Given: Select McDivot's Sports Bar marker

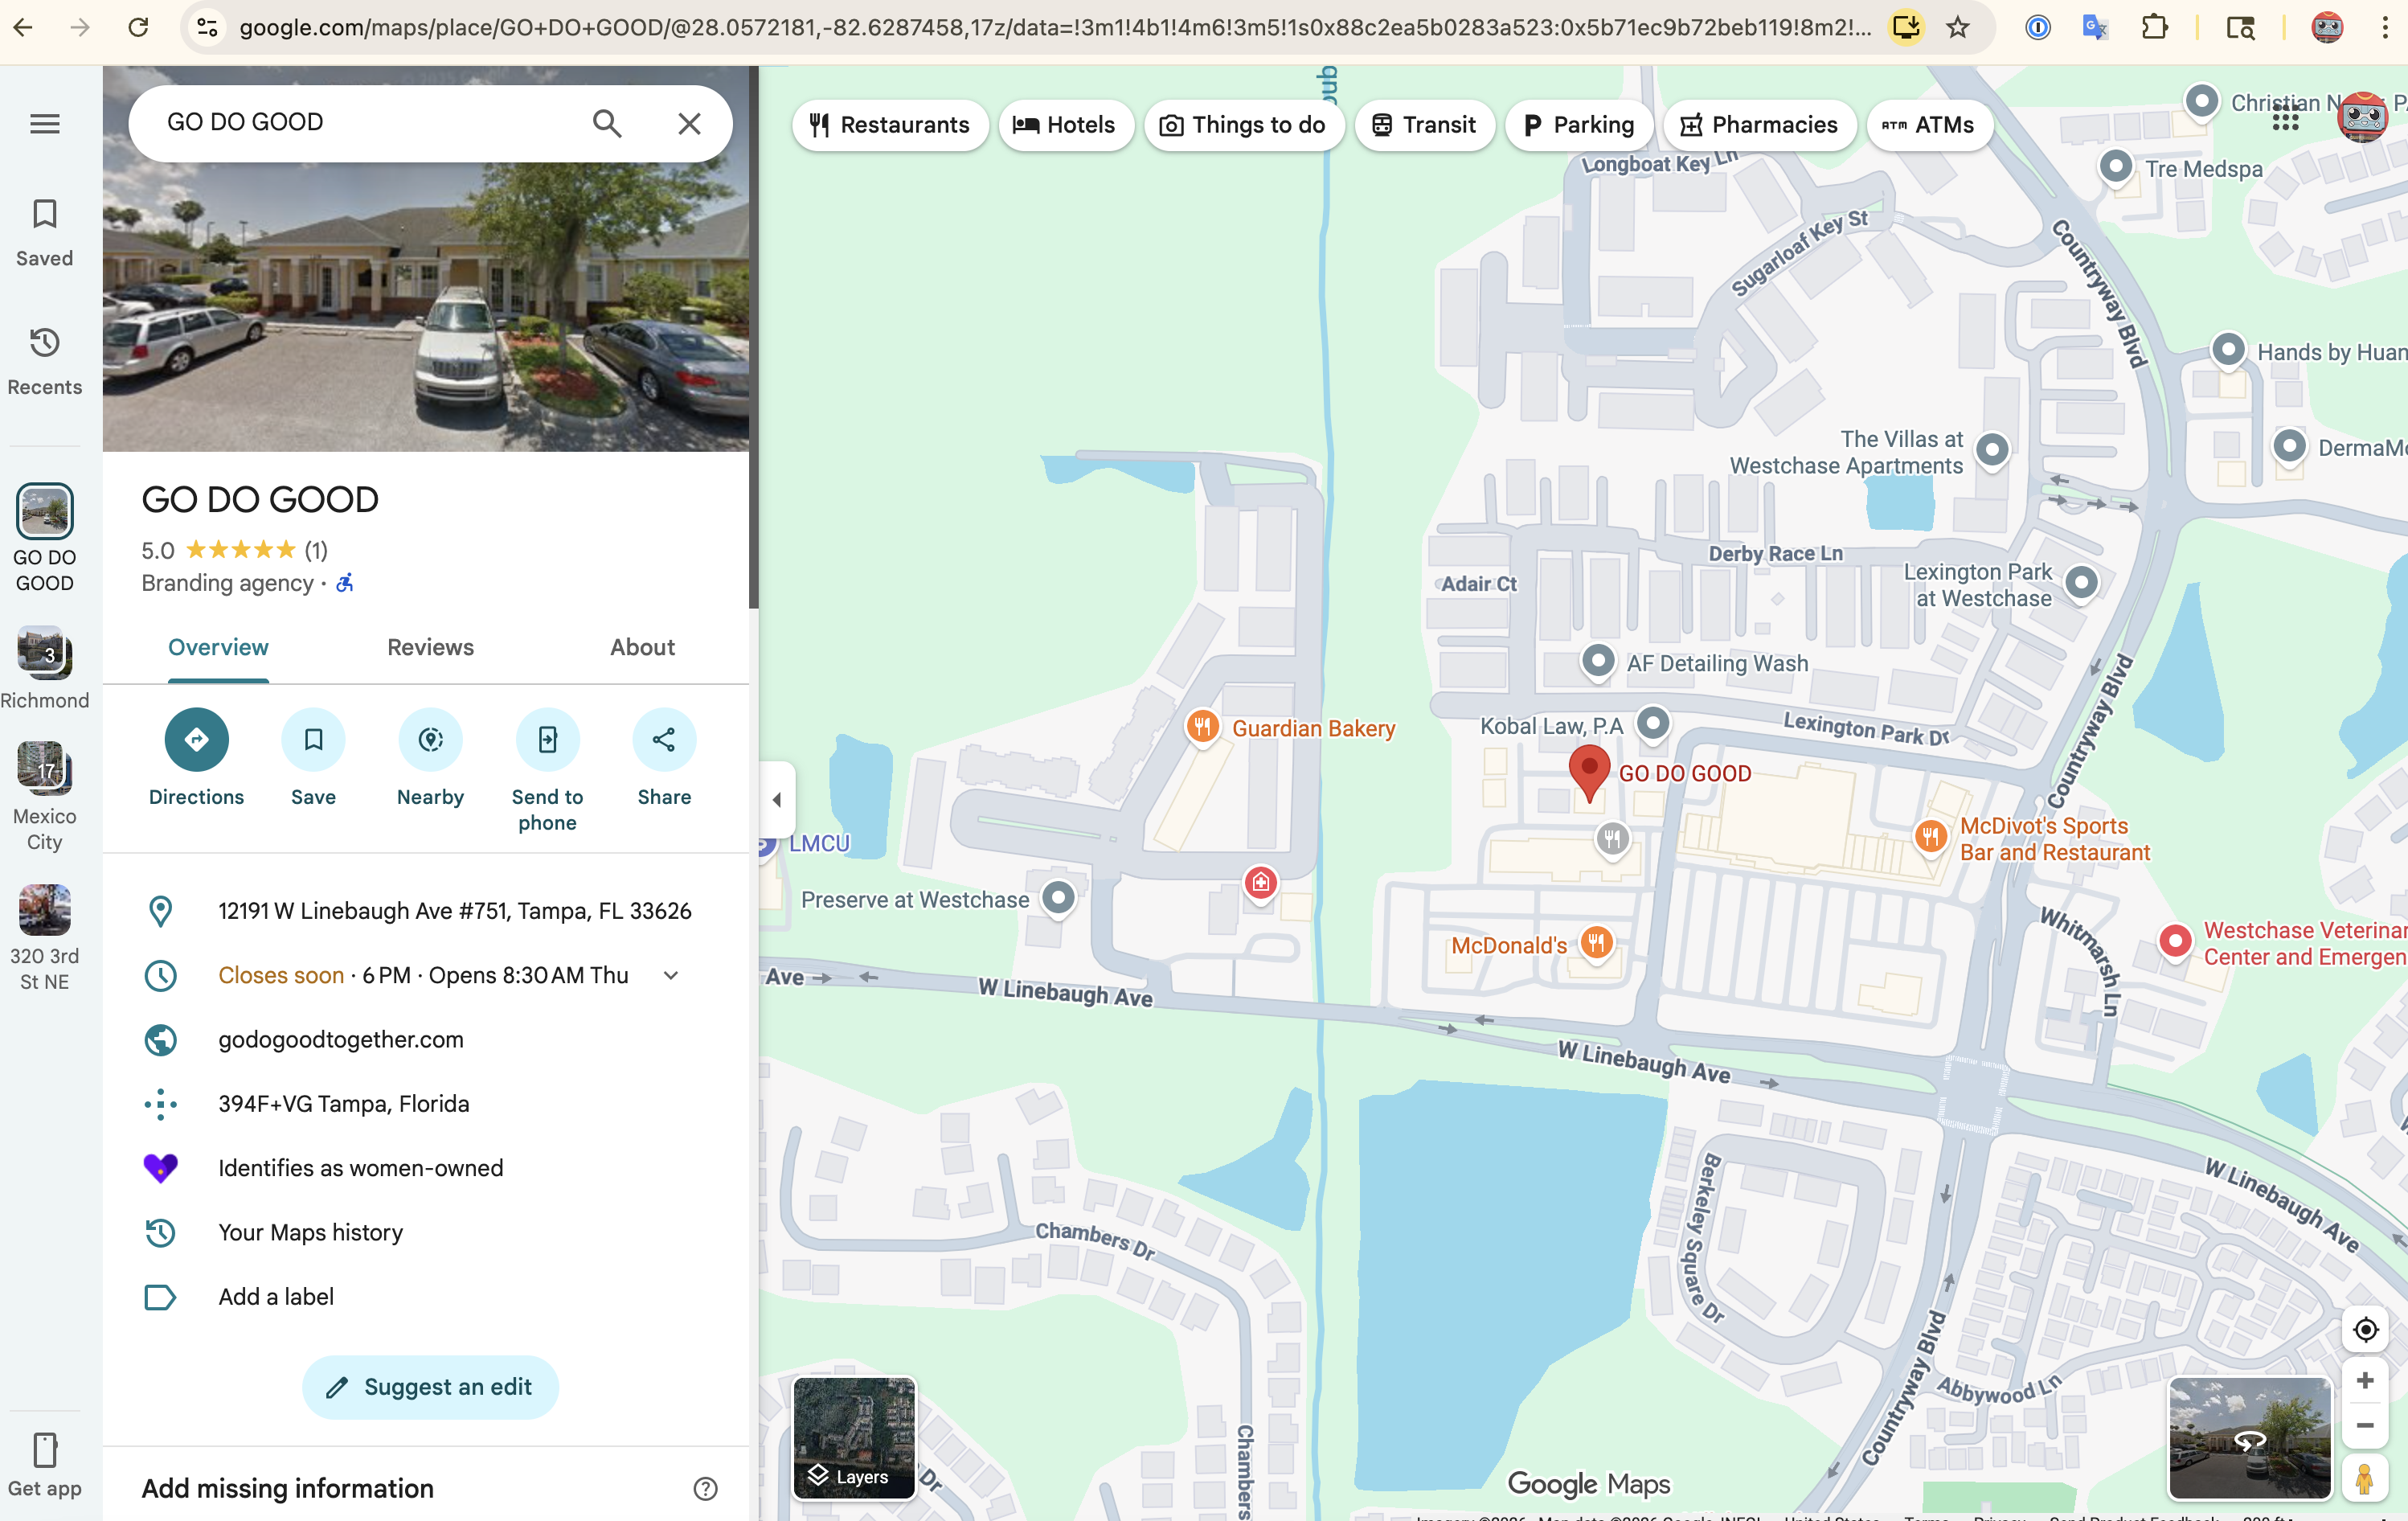Looking at the screenshot, I should (1931, 836).
